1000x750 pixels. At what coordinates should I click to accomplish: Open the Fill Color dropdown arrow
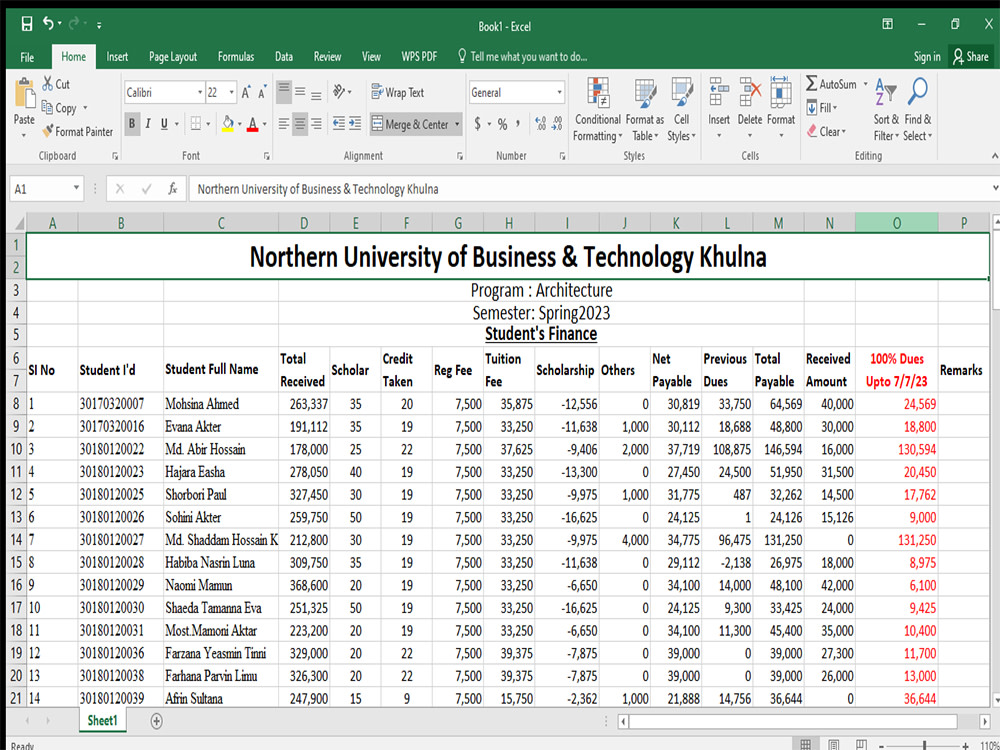tap(238, 124)
